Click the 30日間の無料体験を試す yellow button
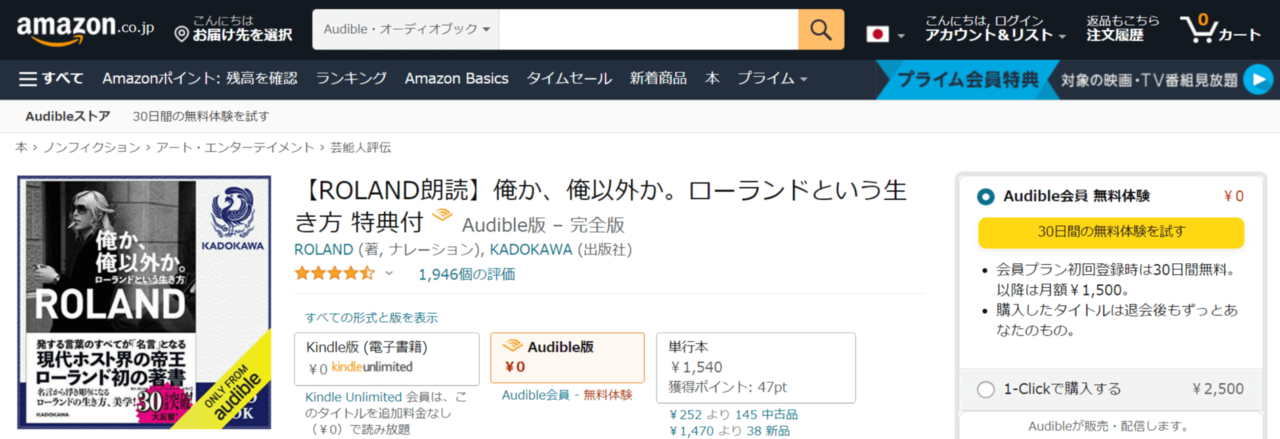 tap(1110, 232)
